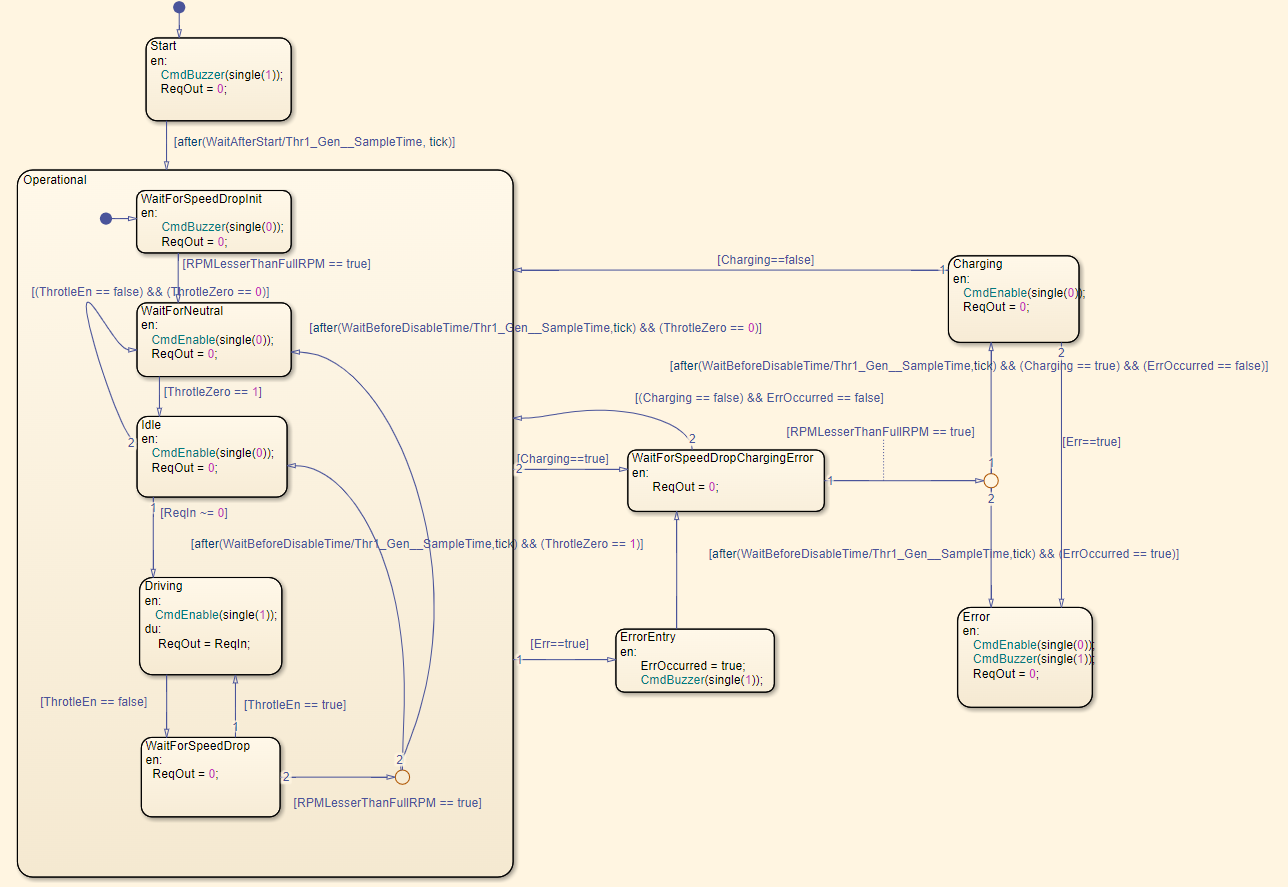Click ReqOut = ReqIn in Driving state
This screenshot has height=887, width=1288.
coord(204,643)
